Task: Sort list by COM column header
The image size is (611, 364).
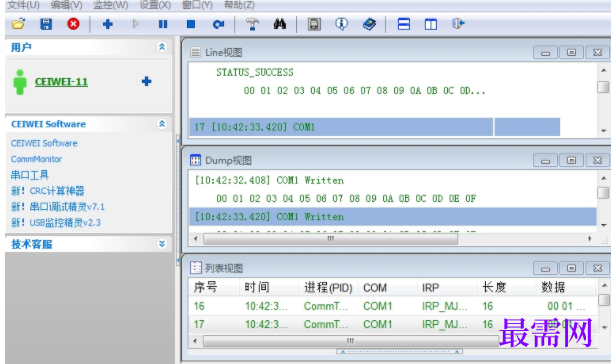Action: pos(388,287)
